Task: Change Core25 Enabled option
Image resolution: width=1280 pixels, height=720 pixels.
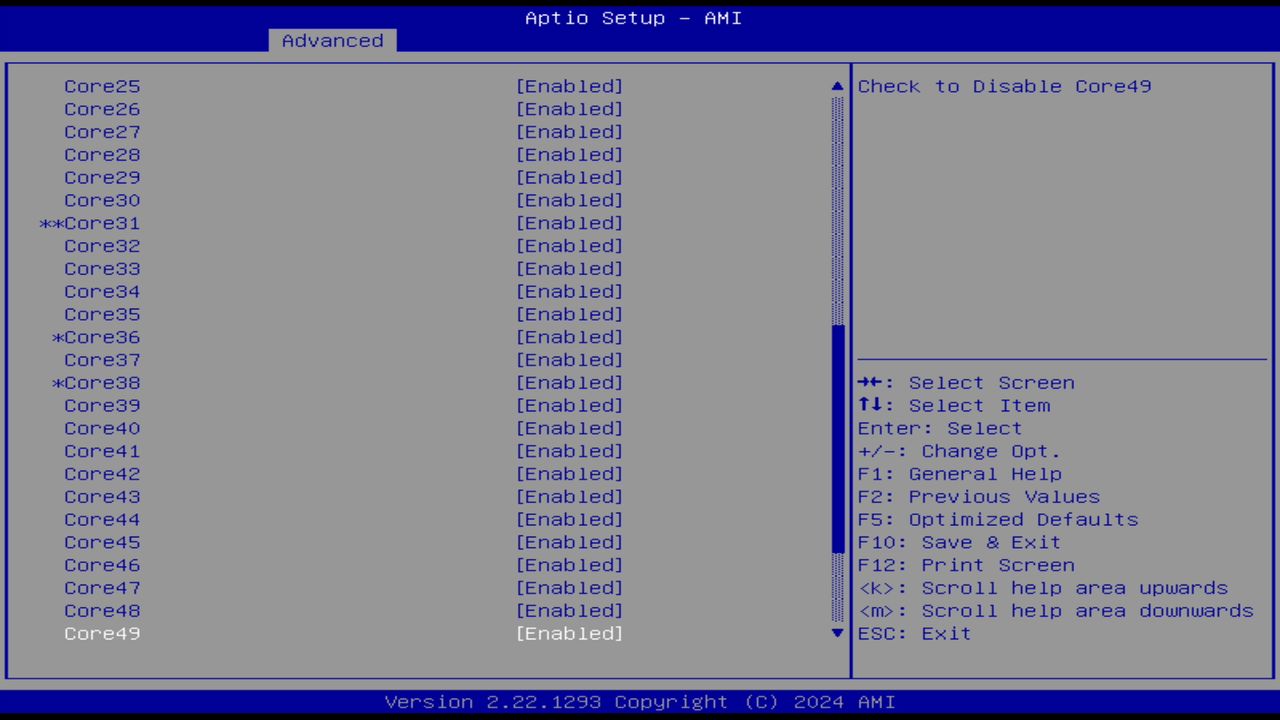Action: [x=569, y=86]
